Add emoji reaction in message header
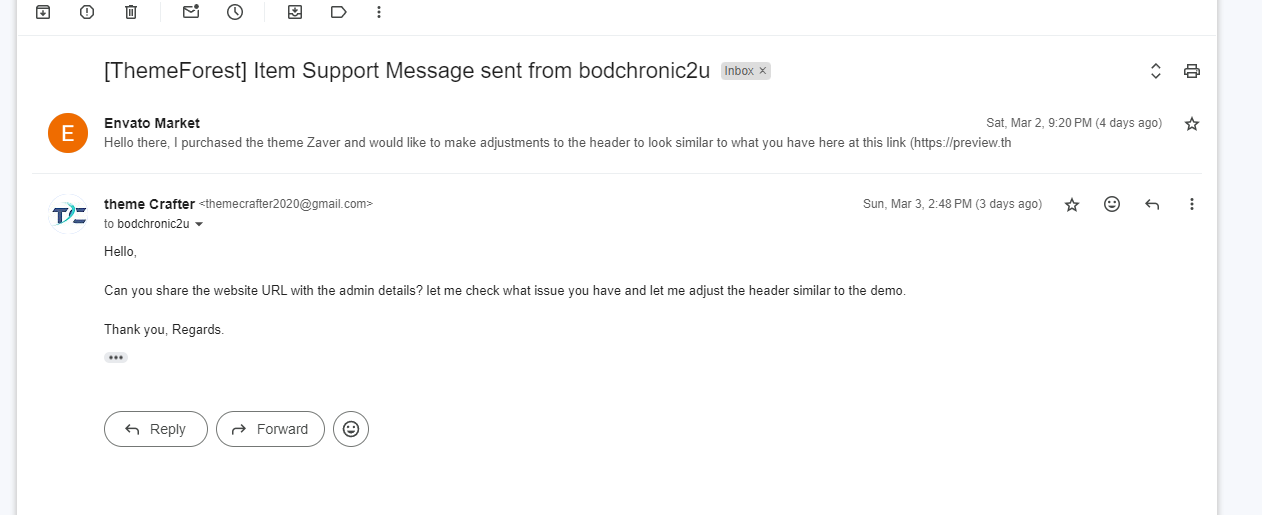Screen dimensions: 1262x515 tap(1112, 204)
